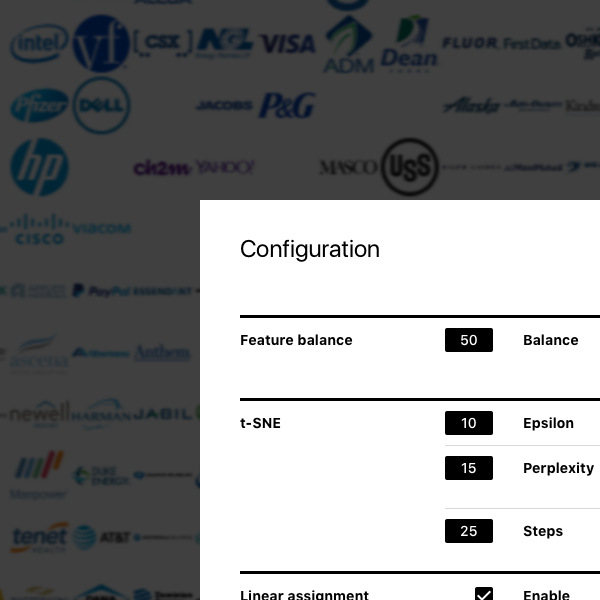Select the Yahoo logo

pos(225,167)
